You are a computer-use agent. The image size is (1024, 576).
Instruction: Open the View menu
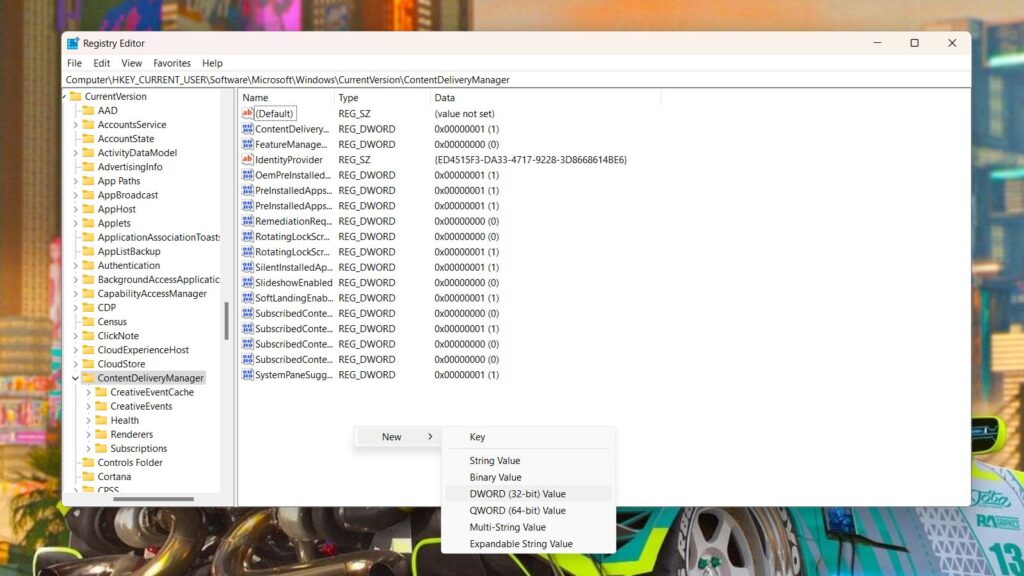point(131,63)
